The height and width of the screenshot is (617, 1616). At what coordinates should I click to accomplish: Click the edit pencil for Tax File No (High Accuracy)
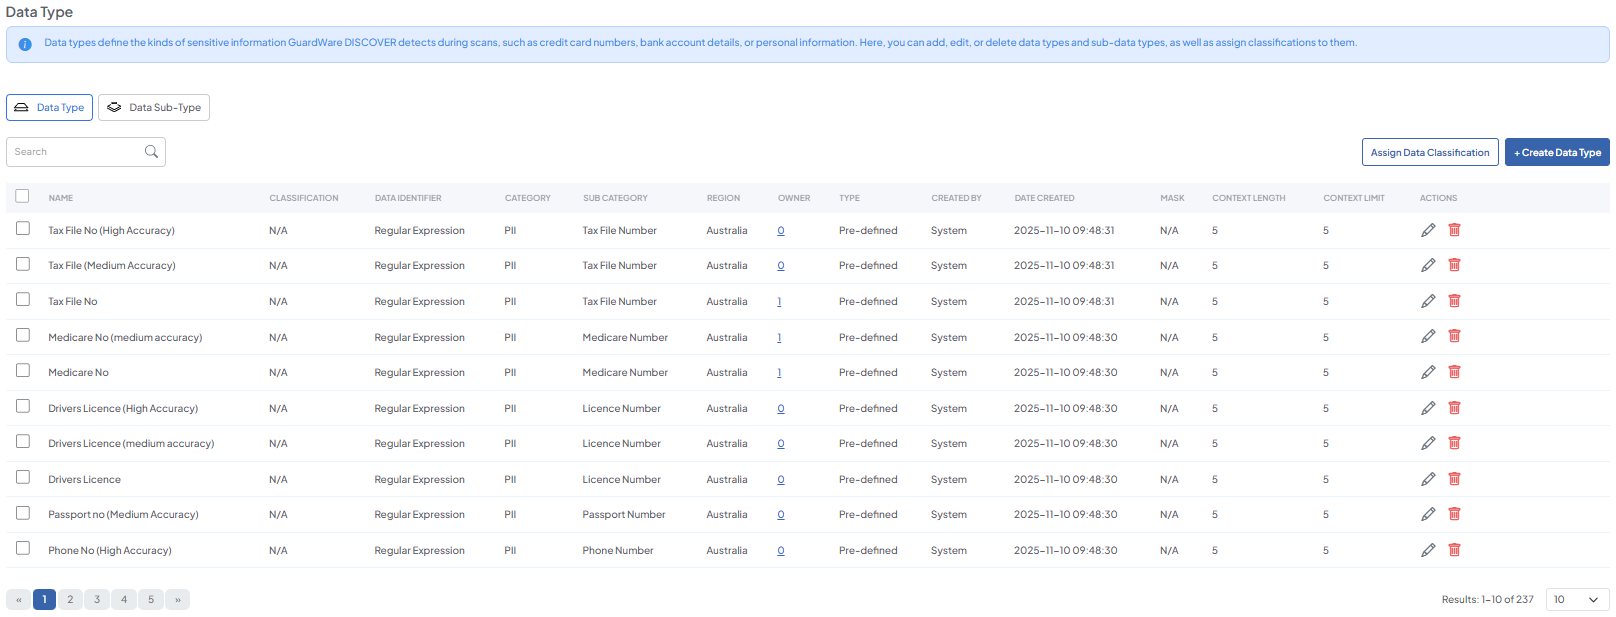pyautogui.click(x=1427, y=230)
